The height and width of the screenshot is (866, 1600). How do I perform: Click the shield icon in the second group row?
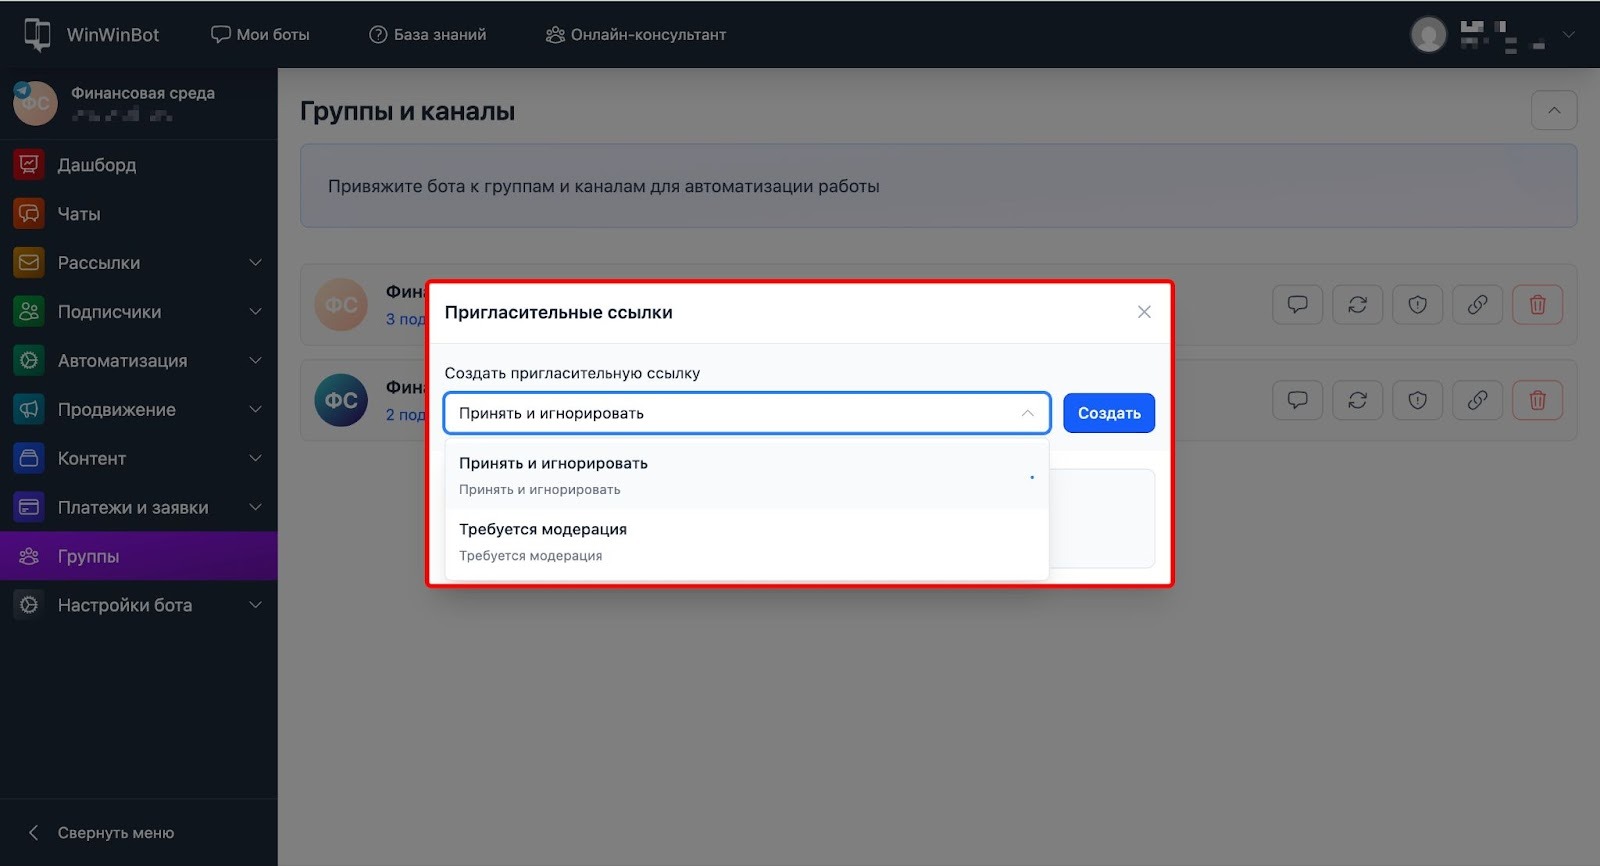click(1417, 401)
